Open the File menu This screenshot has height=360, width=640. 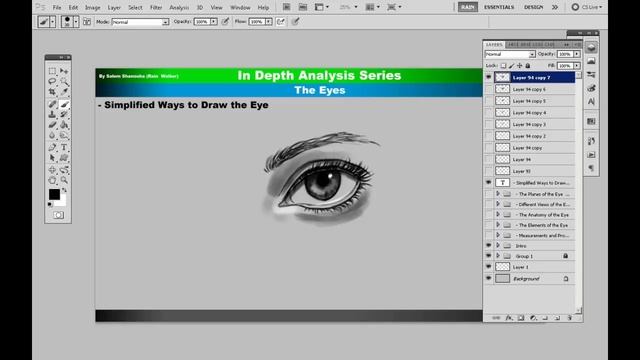57,7
